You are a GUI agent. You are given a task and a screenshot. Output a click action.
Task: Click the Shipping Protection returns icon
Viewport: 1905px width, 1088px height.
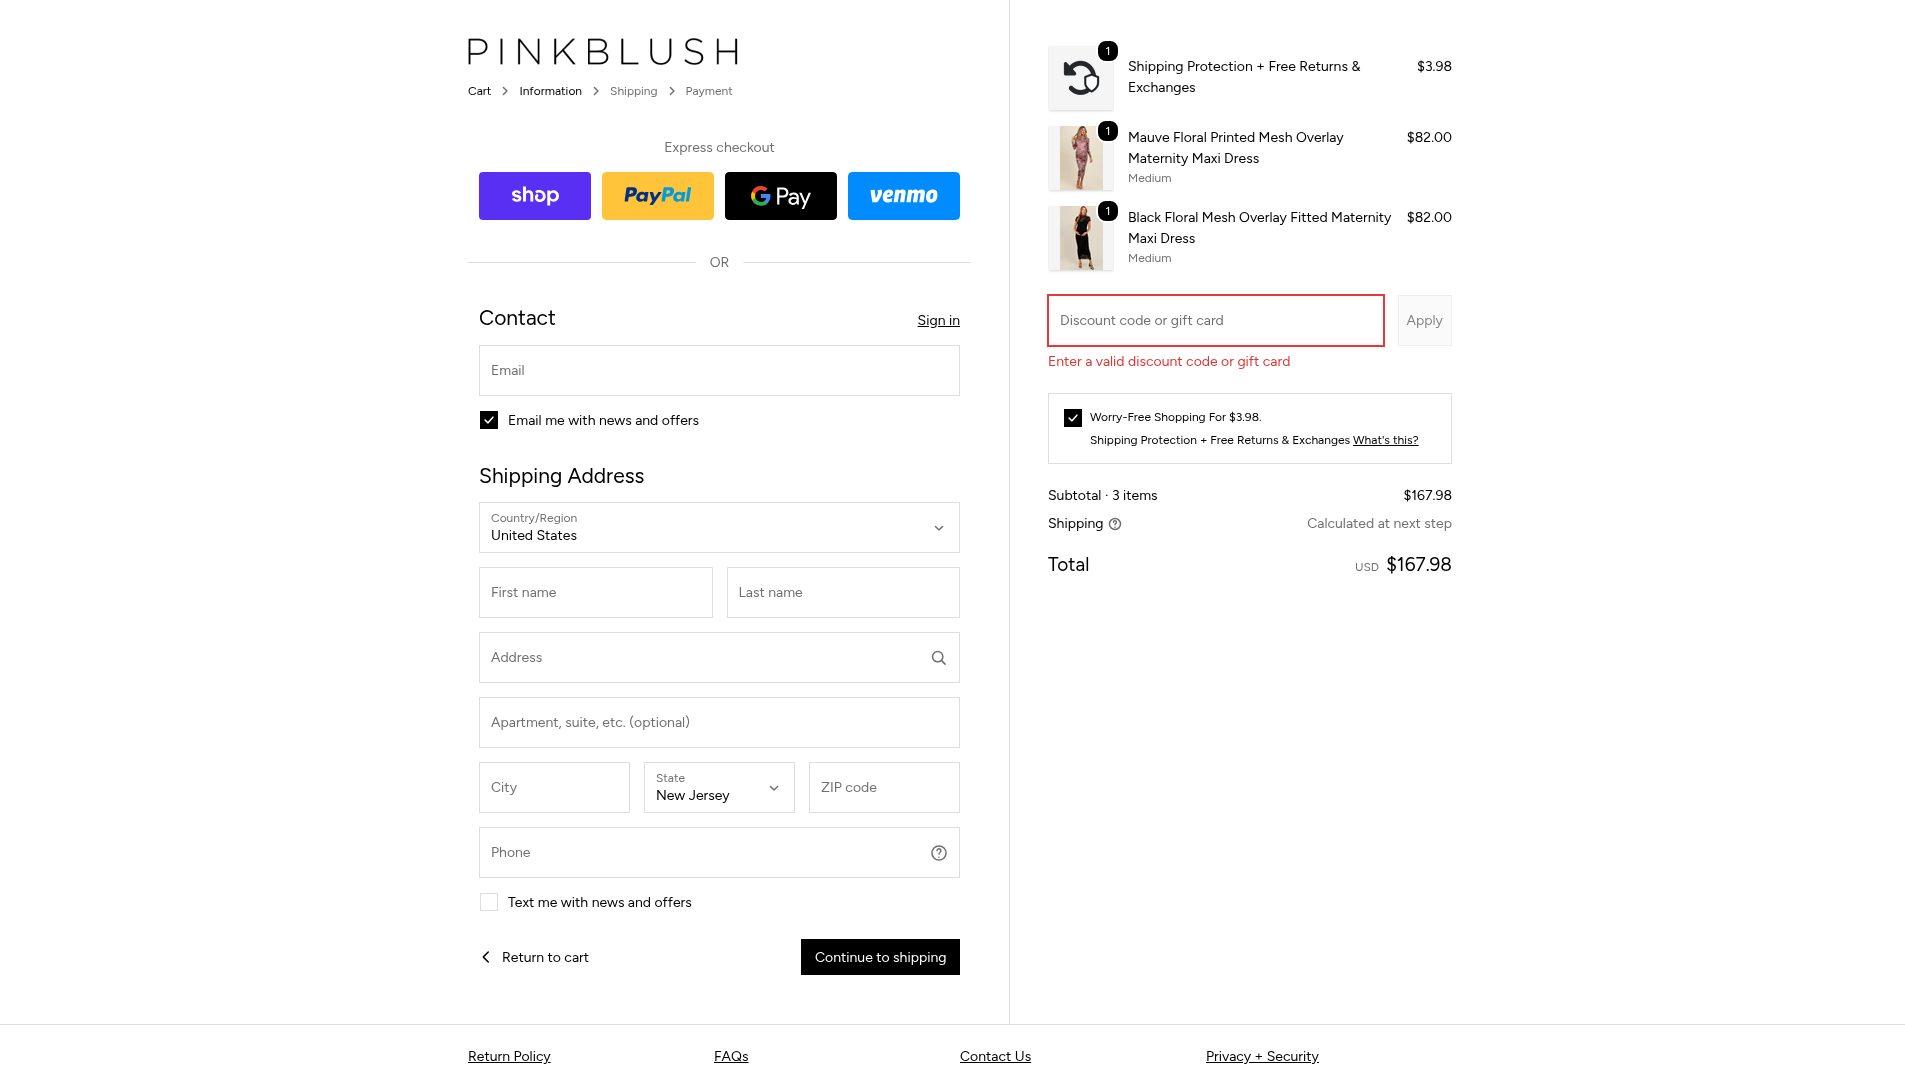tap(1080, 77)
